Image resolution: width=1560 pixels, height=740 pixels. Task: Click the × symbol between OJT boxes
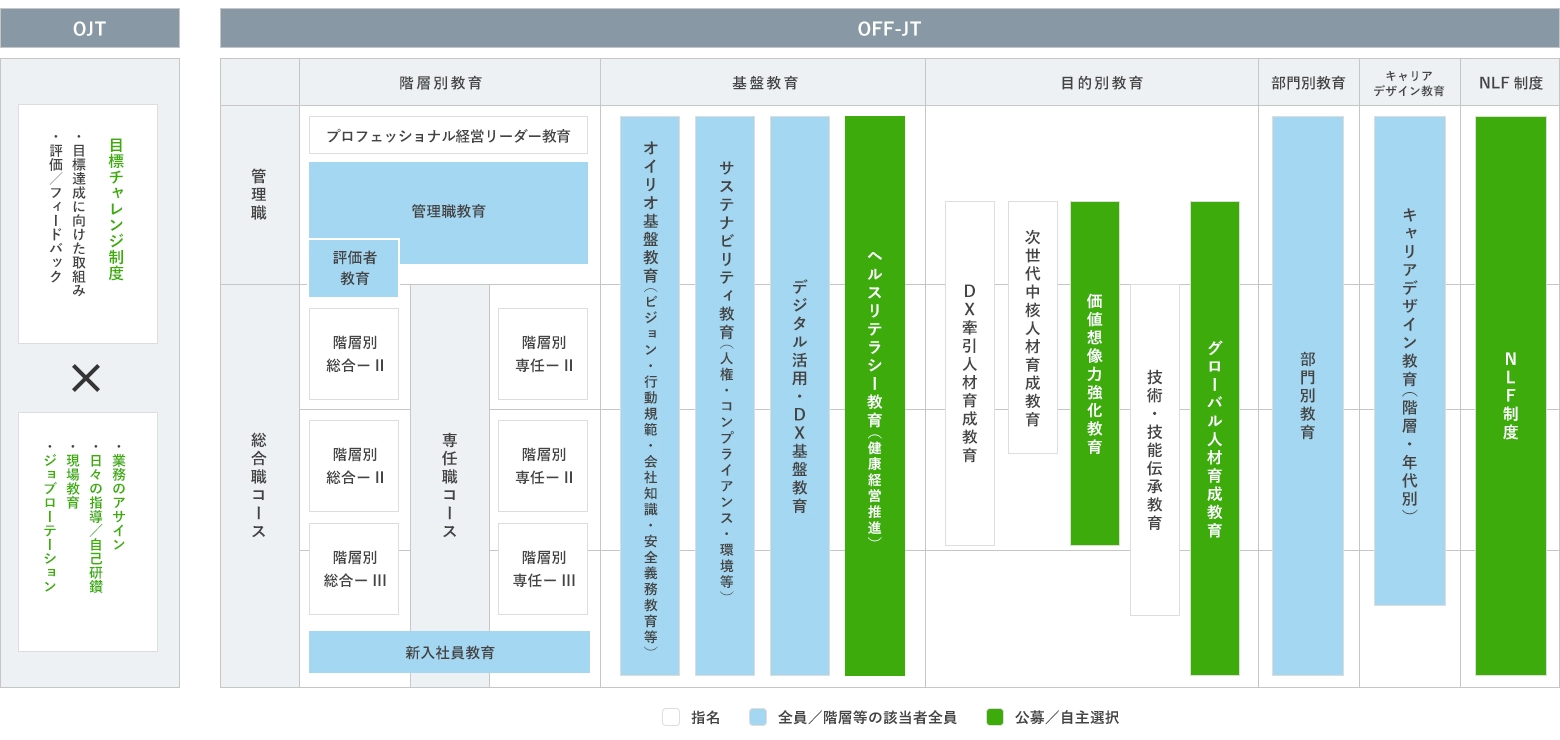pyautogui.click(x=87, y=378)
